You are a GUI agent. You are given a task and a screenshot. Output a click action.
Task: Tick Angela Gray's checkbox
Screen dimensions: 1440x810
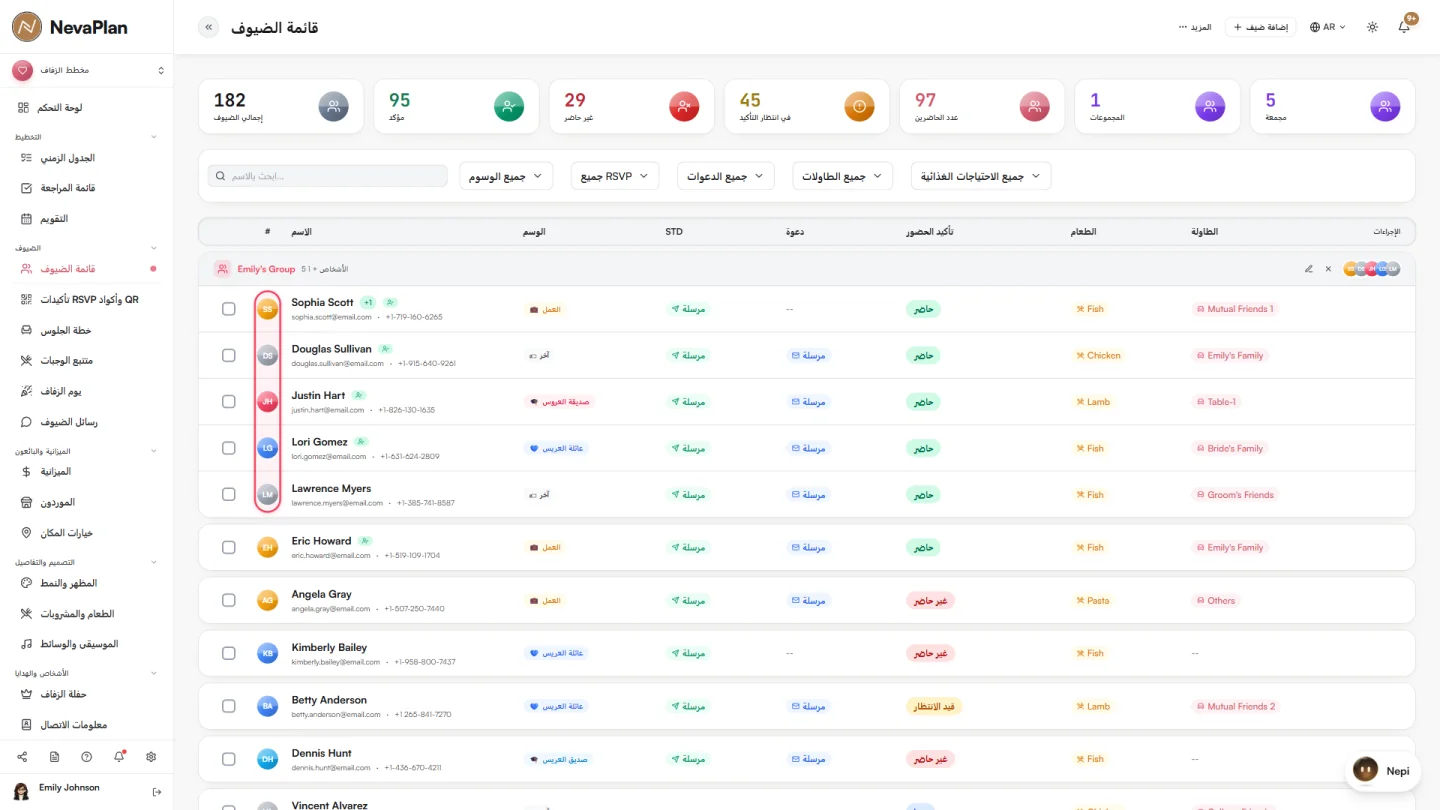[x=229, y=600]
